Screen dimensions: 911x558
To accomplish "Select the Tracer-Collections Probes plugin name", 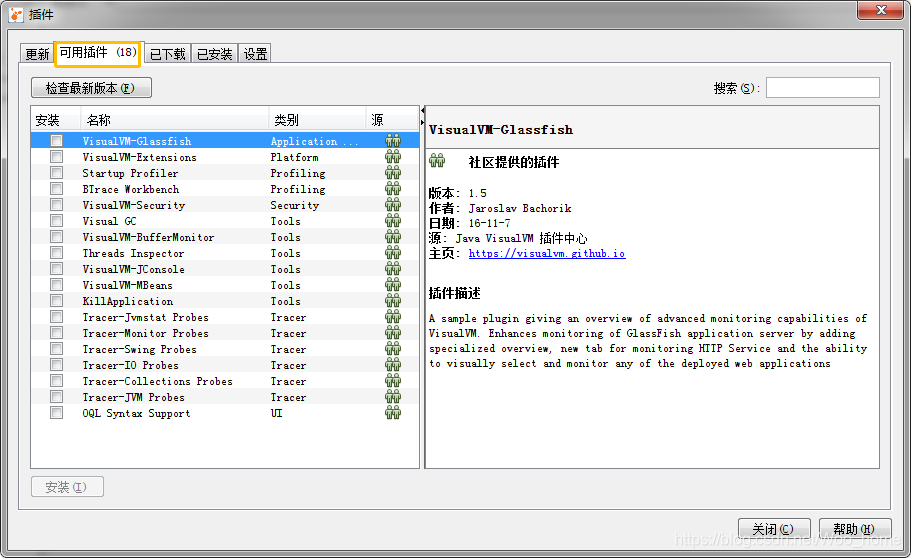I will coord(157,381).
